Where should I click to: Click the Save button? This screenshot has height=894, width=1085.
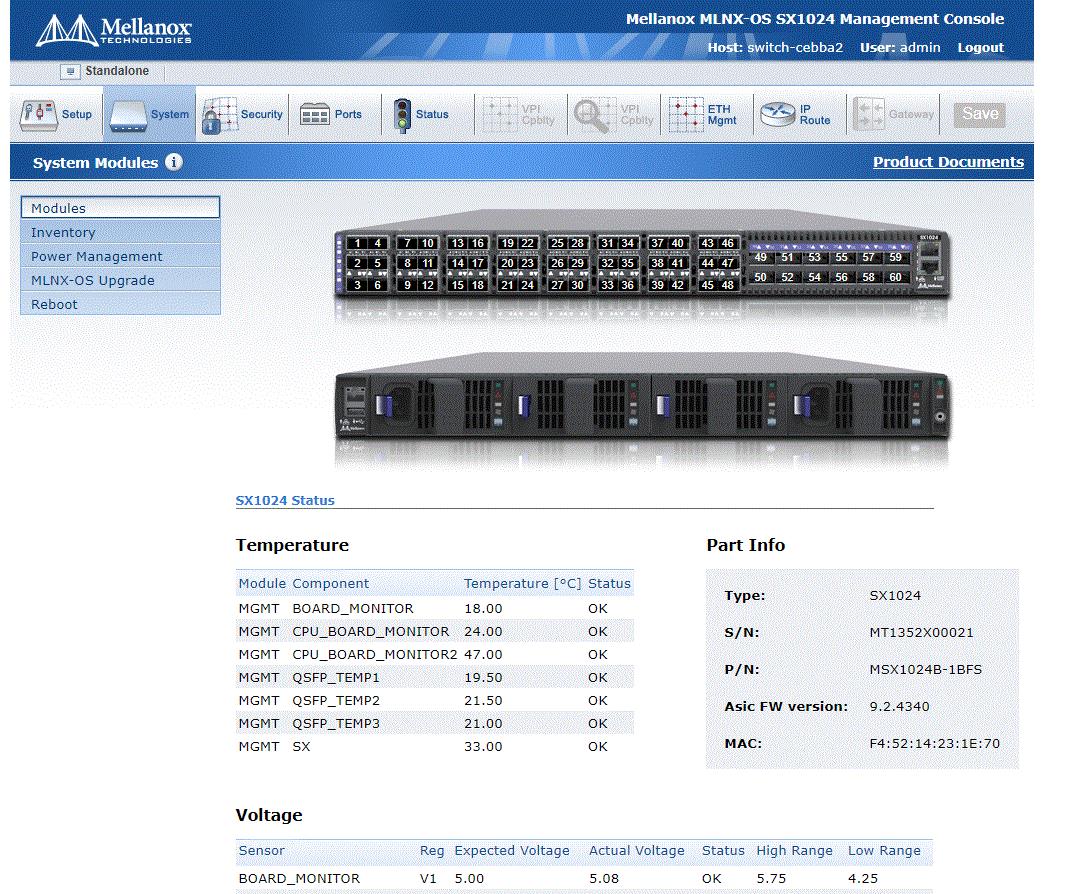[x=979, y=114]
